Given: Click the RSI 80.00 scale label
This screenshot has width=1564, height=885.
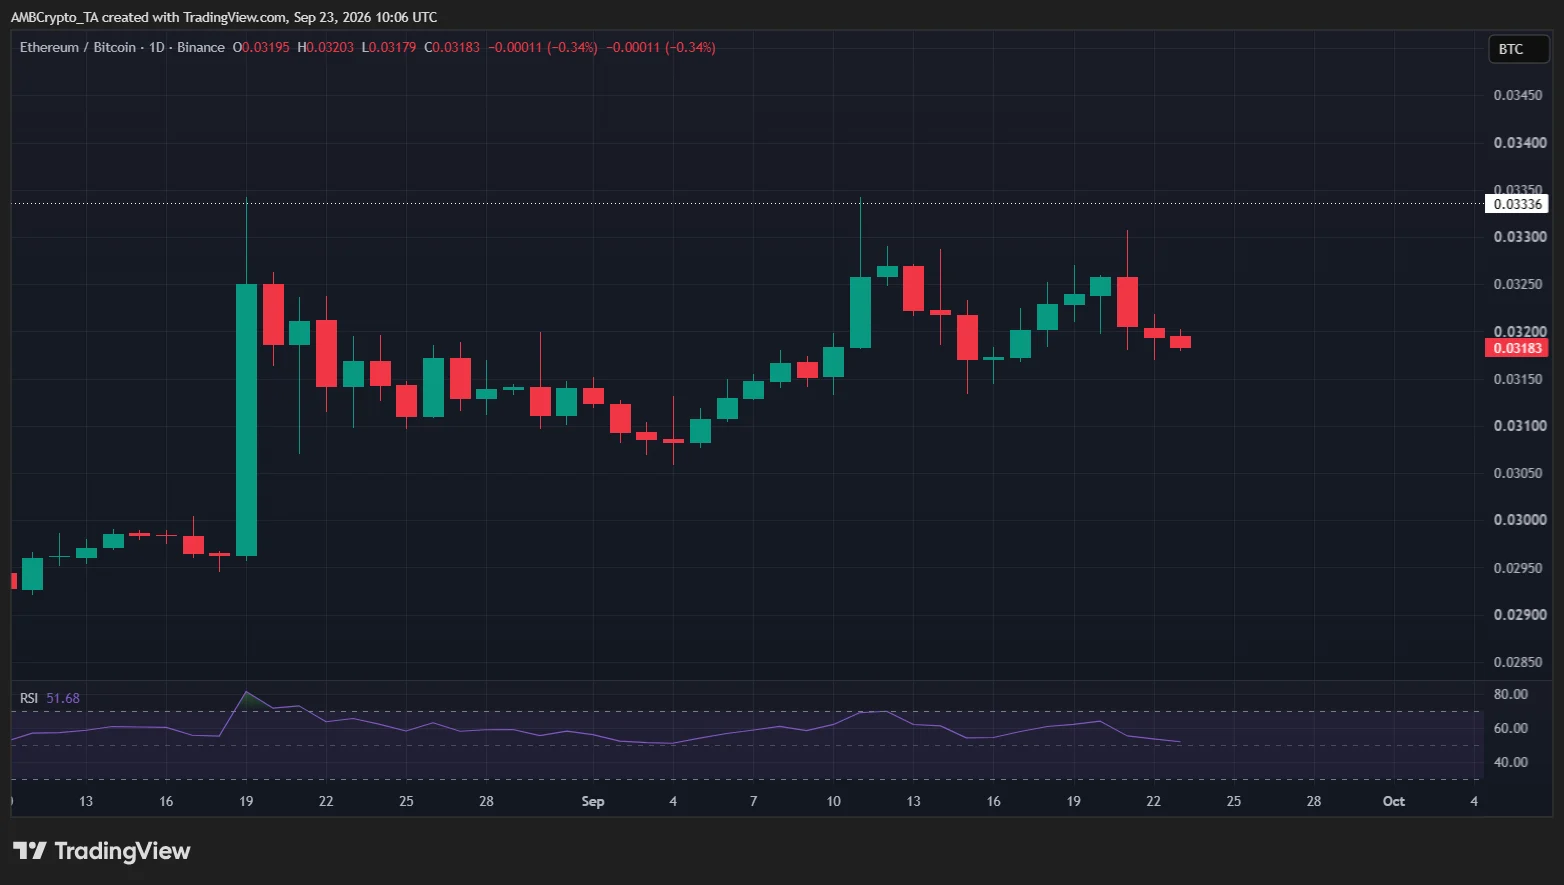Looking at the screenshot, I should click(1511, 694).
